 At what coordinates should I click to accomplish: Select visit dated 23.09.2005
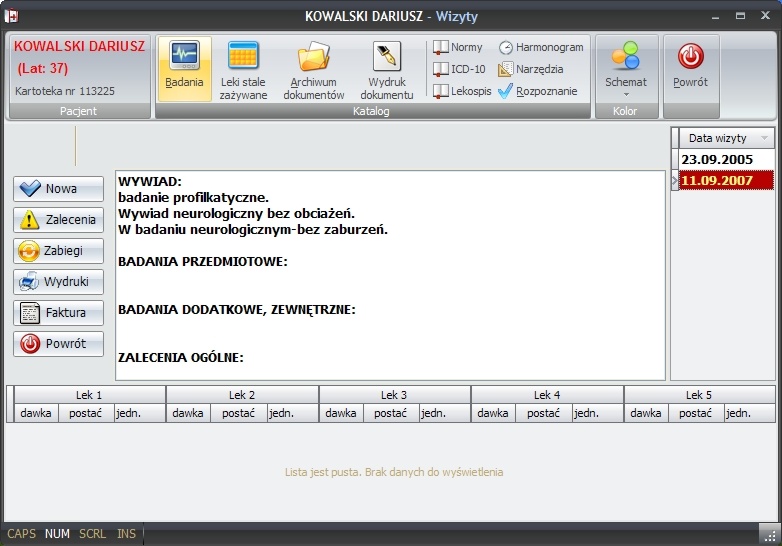726,160
